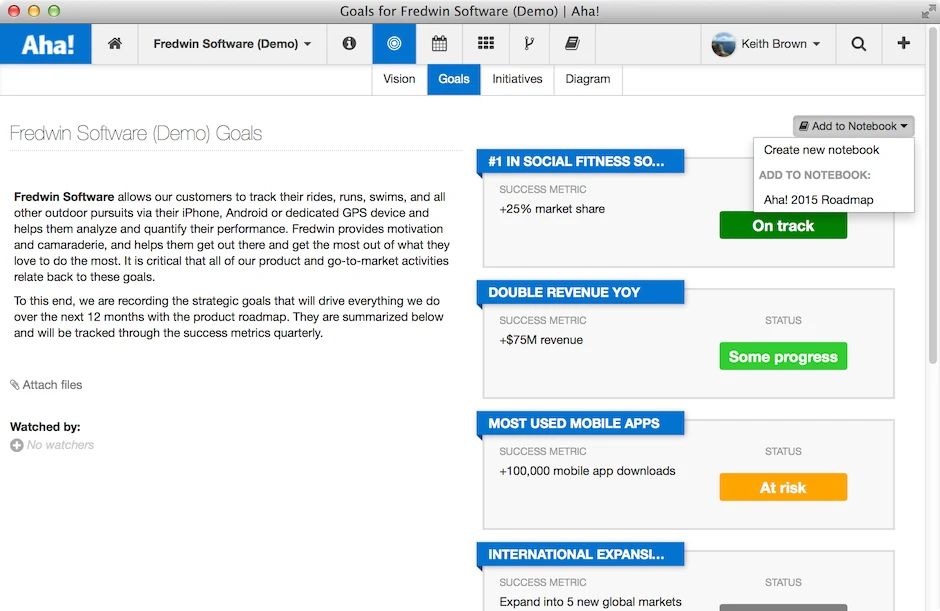This screenshot has height=611, width=940.
Task: Click the plus icon next to No watchers
Action: pyautogui.click(x=17, y=445)
